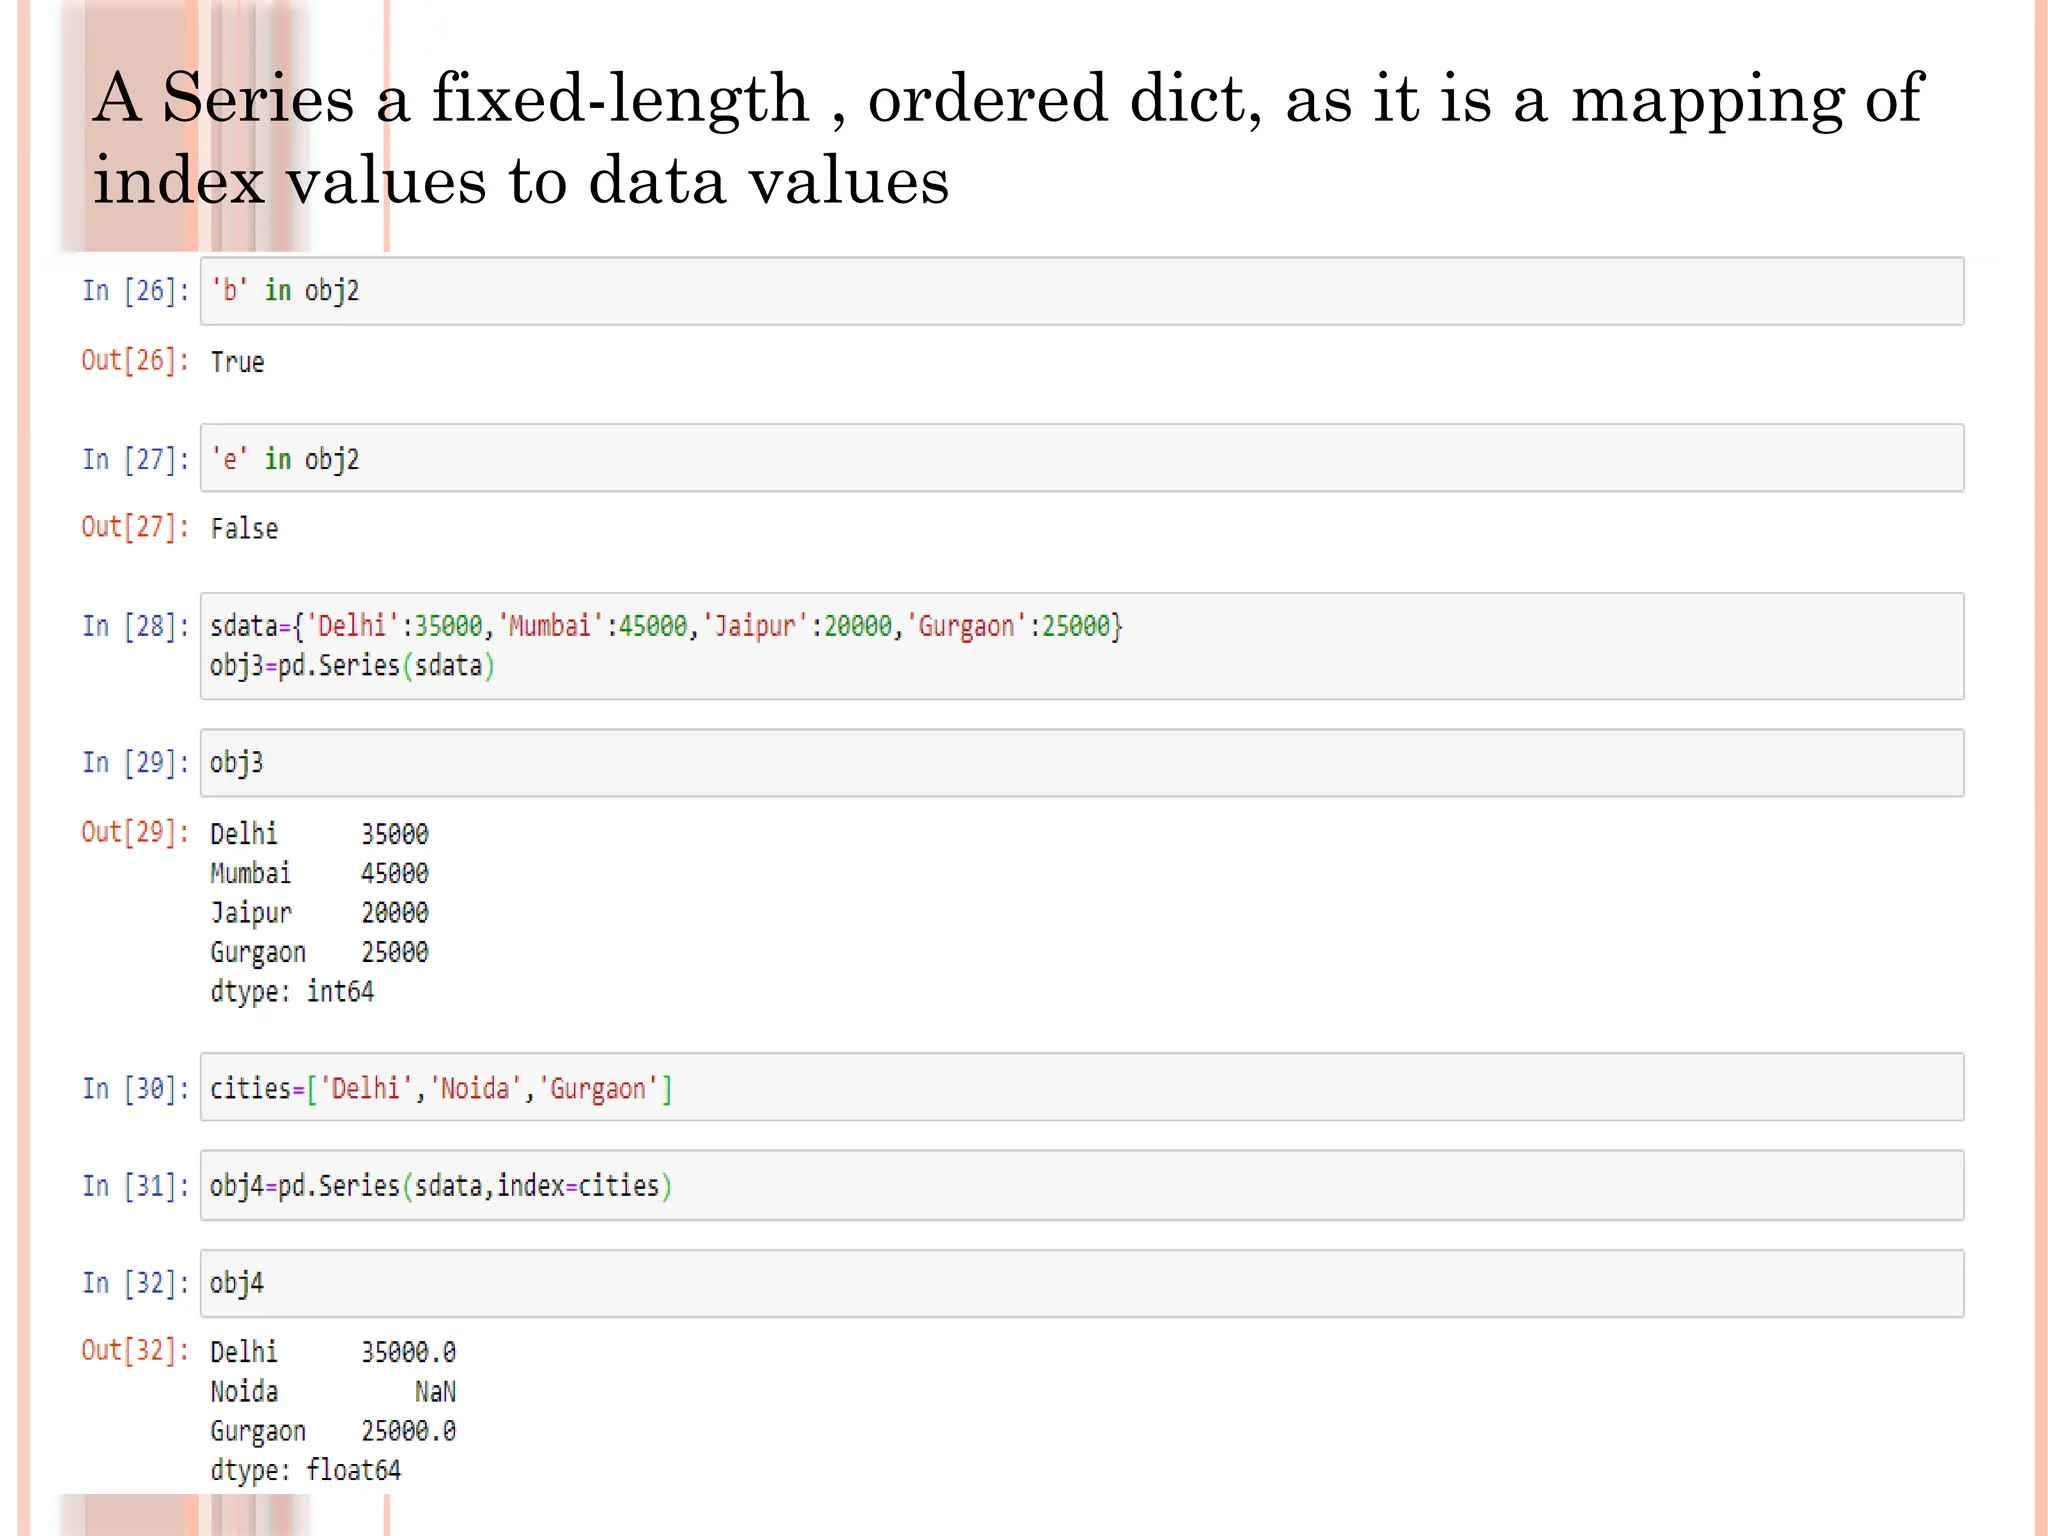Click the True output value
This screenshot has height=1536, width=2048.
click(237, 362)
